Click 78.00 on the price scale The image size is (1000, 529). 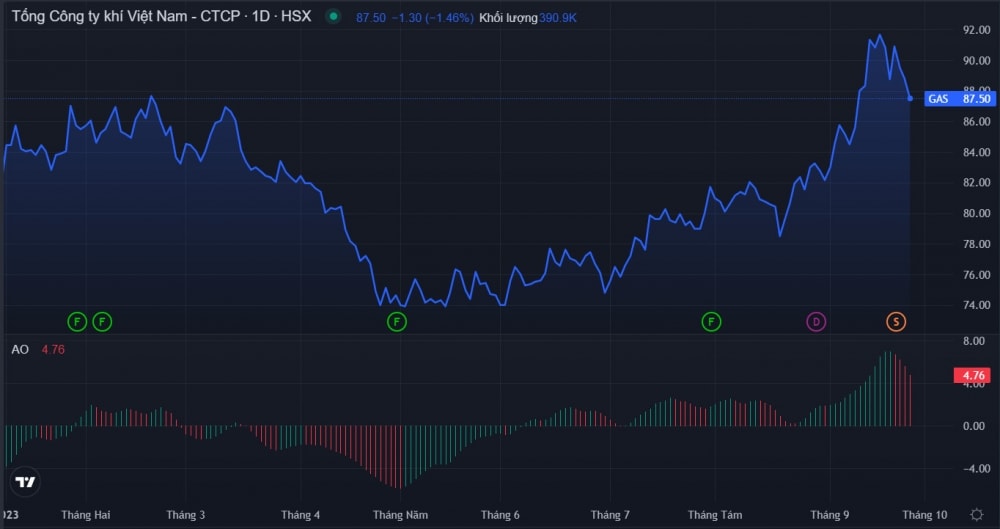point(976,244)
